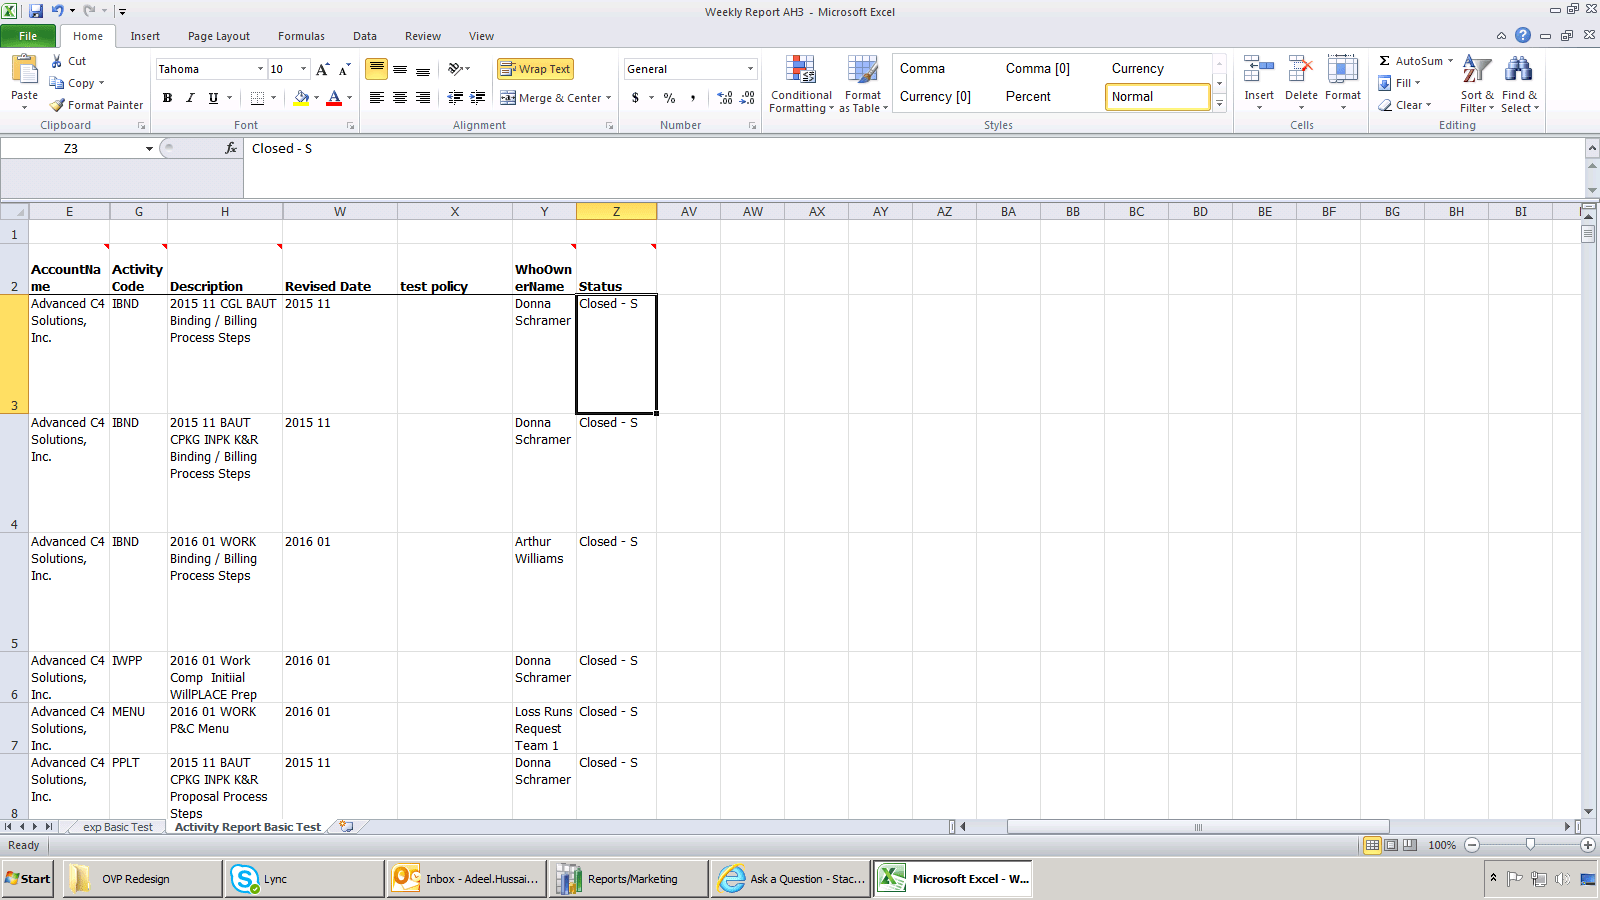Apply Bold formatting
The height and width of the screenshot is (900, 1600).
[x=167, y=98]
